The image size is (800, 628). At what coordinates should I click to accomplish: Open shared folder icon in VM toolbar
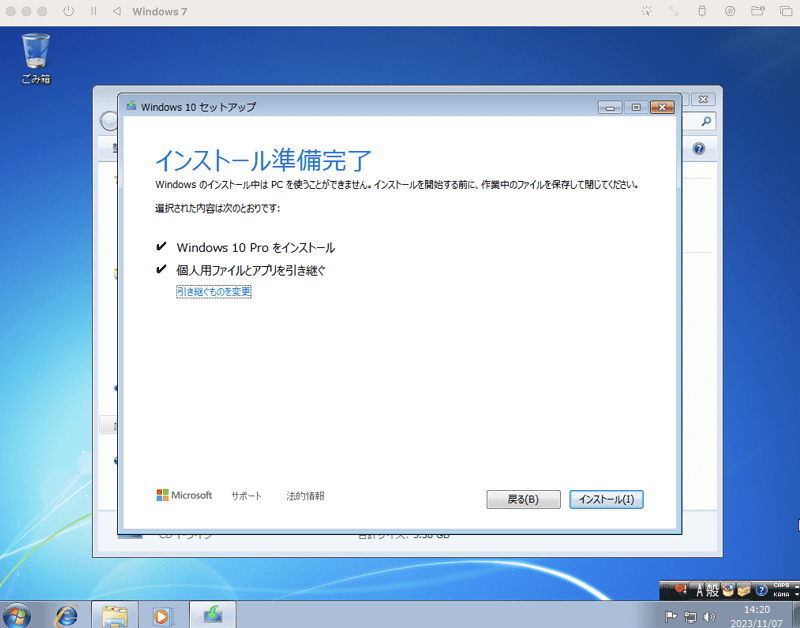[x=758, y=11]
